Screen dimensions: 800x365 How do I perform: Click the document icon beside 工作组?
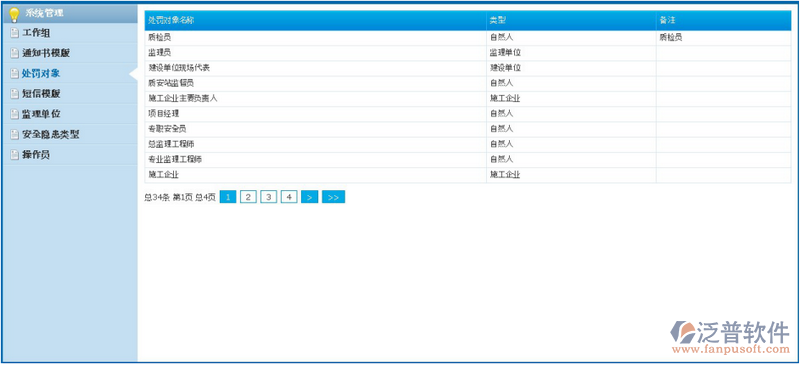[x=14, y=33]
